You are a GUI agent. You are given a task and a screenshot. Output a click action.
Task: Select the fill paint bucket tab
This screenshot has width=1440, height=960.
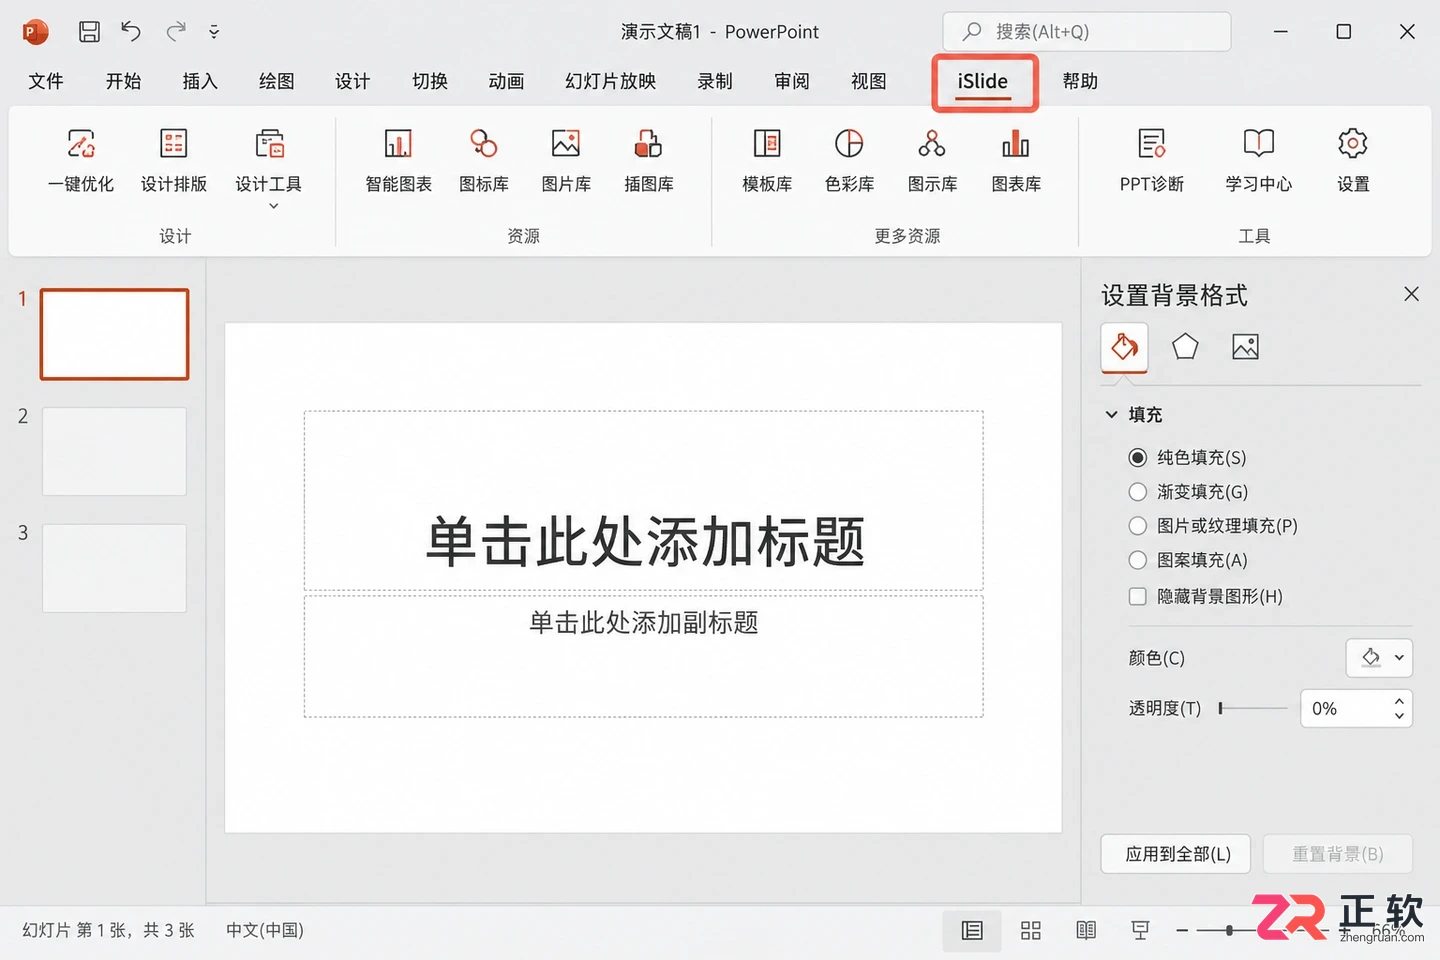click(1124, 347)
